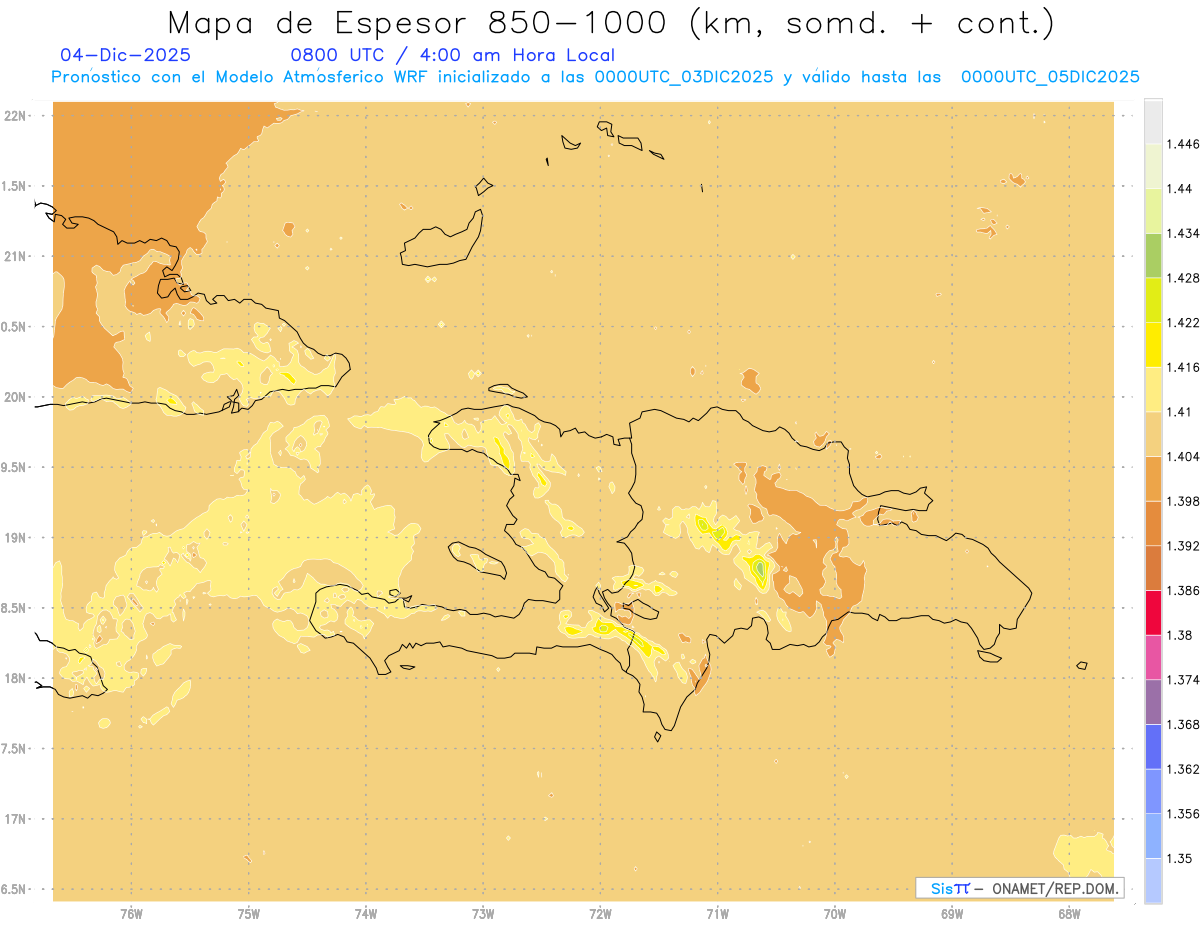This screenshot has width=1200, height=927.
Task: Click the colorbar value '1.368'
Action: (1185, 724)
